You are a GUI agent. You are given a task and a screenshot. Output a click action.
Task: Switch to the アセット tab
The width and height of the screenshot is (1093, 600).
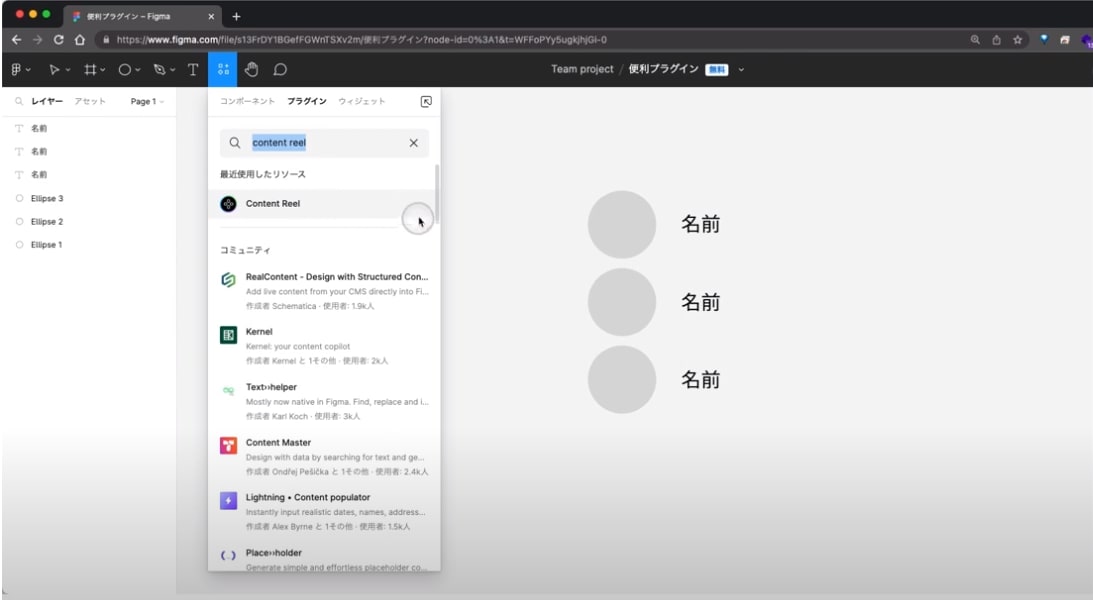(x=90, y=102)
